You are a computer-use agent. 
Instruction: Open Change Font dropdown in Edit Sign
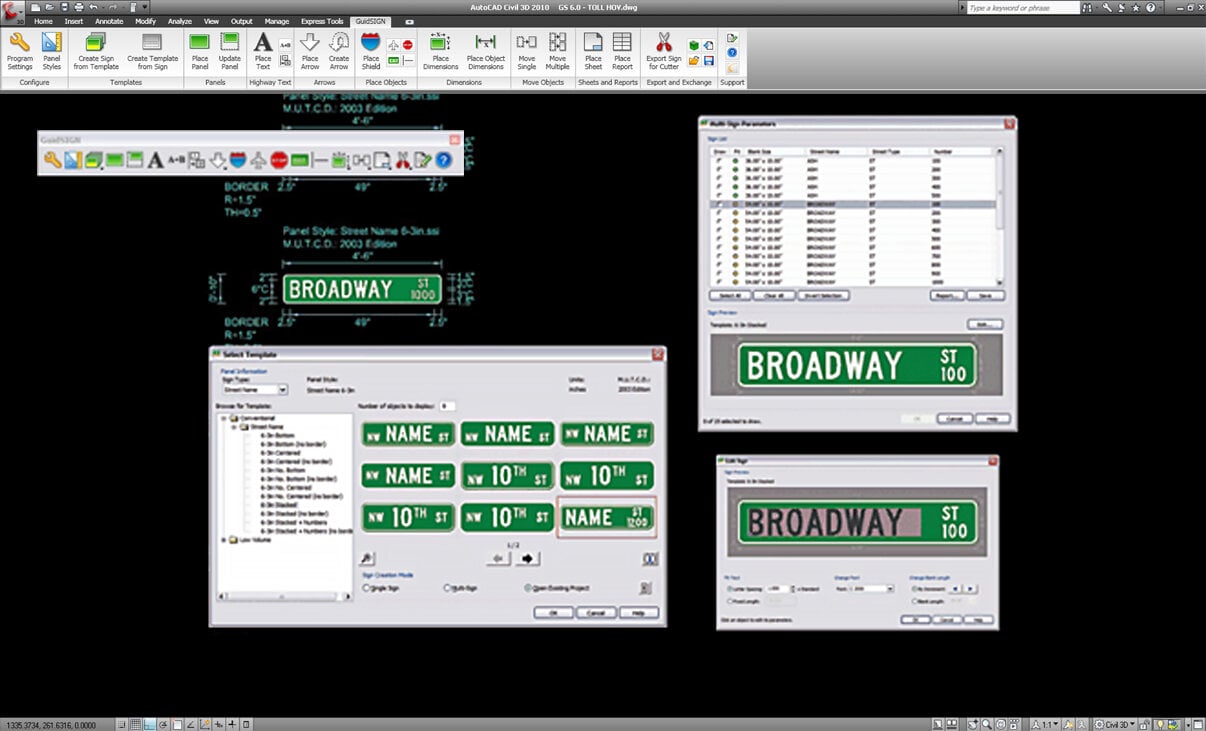888,589
